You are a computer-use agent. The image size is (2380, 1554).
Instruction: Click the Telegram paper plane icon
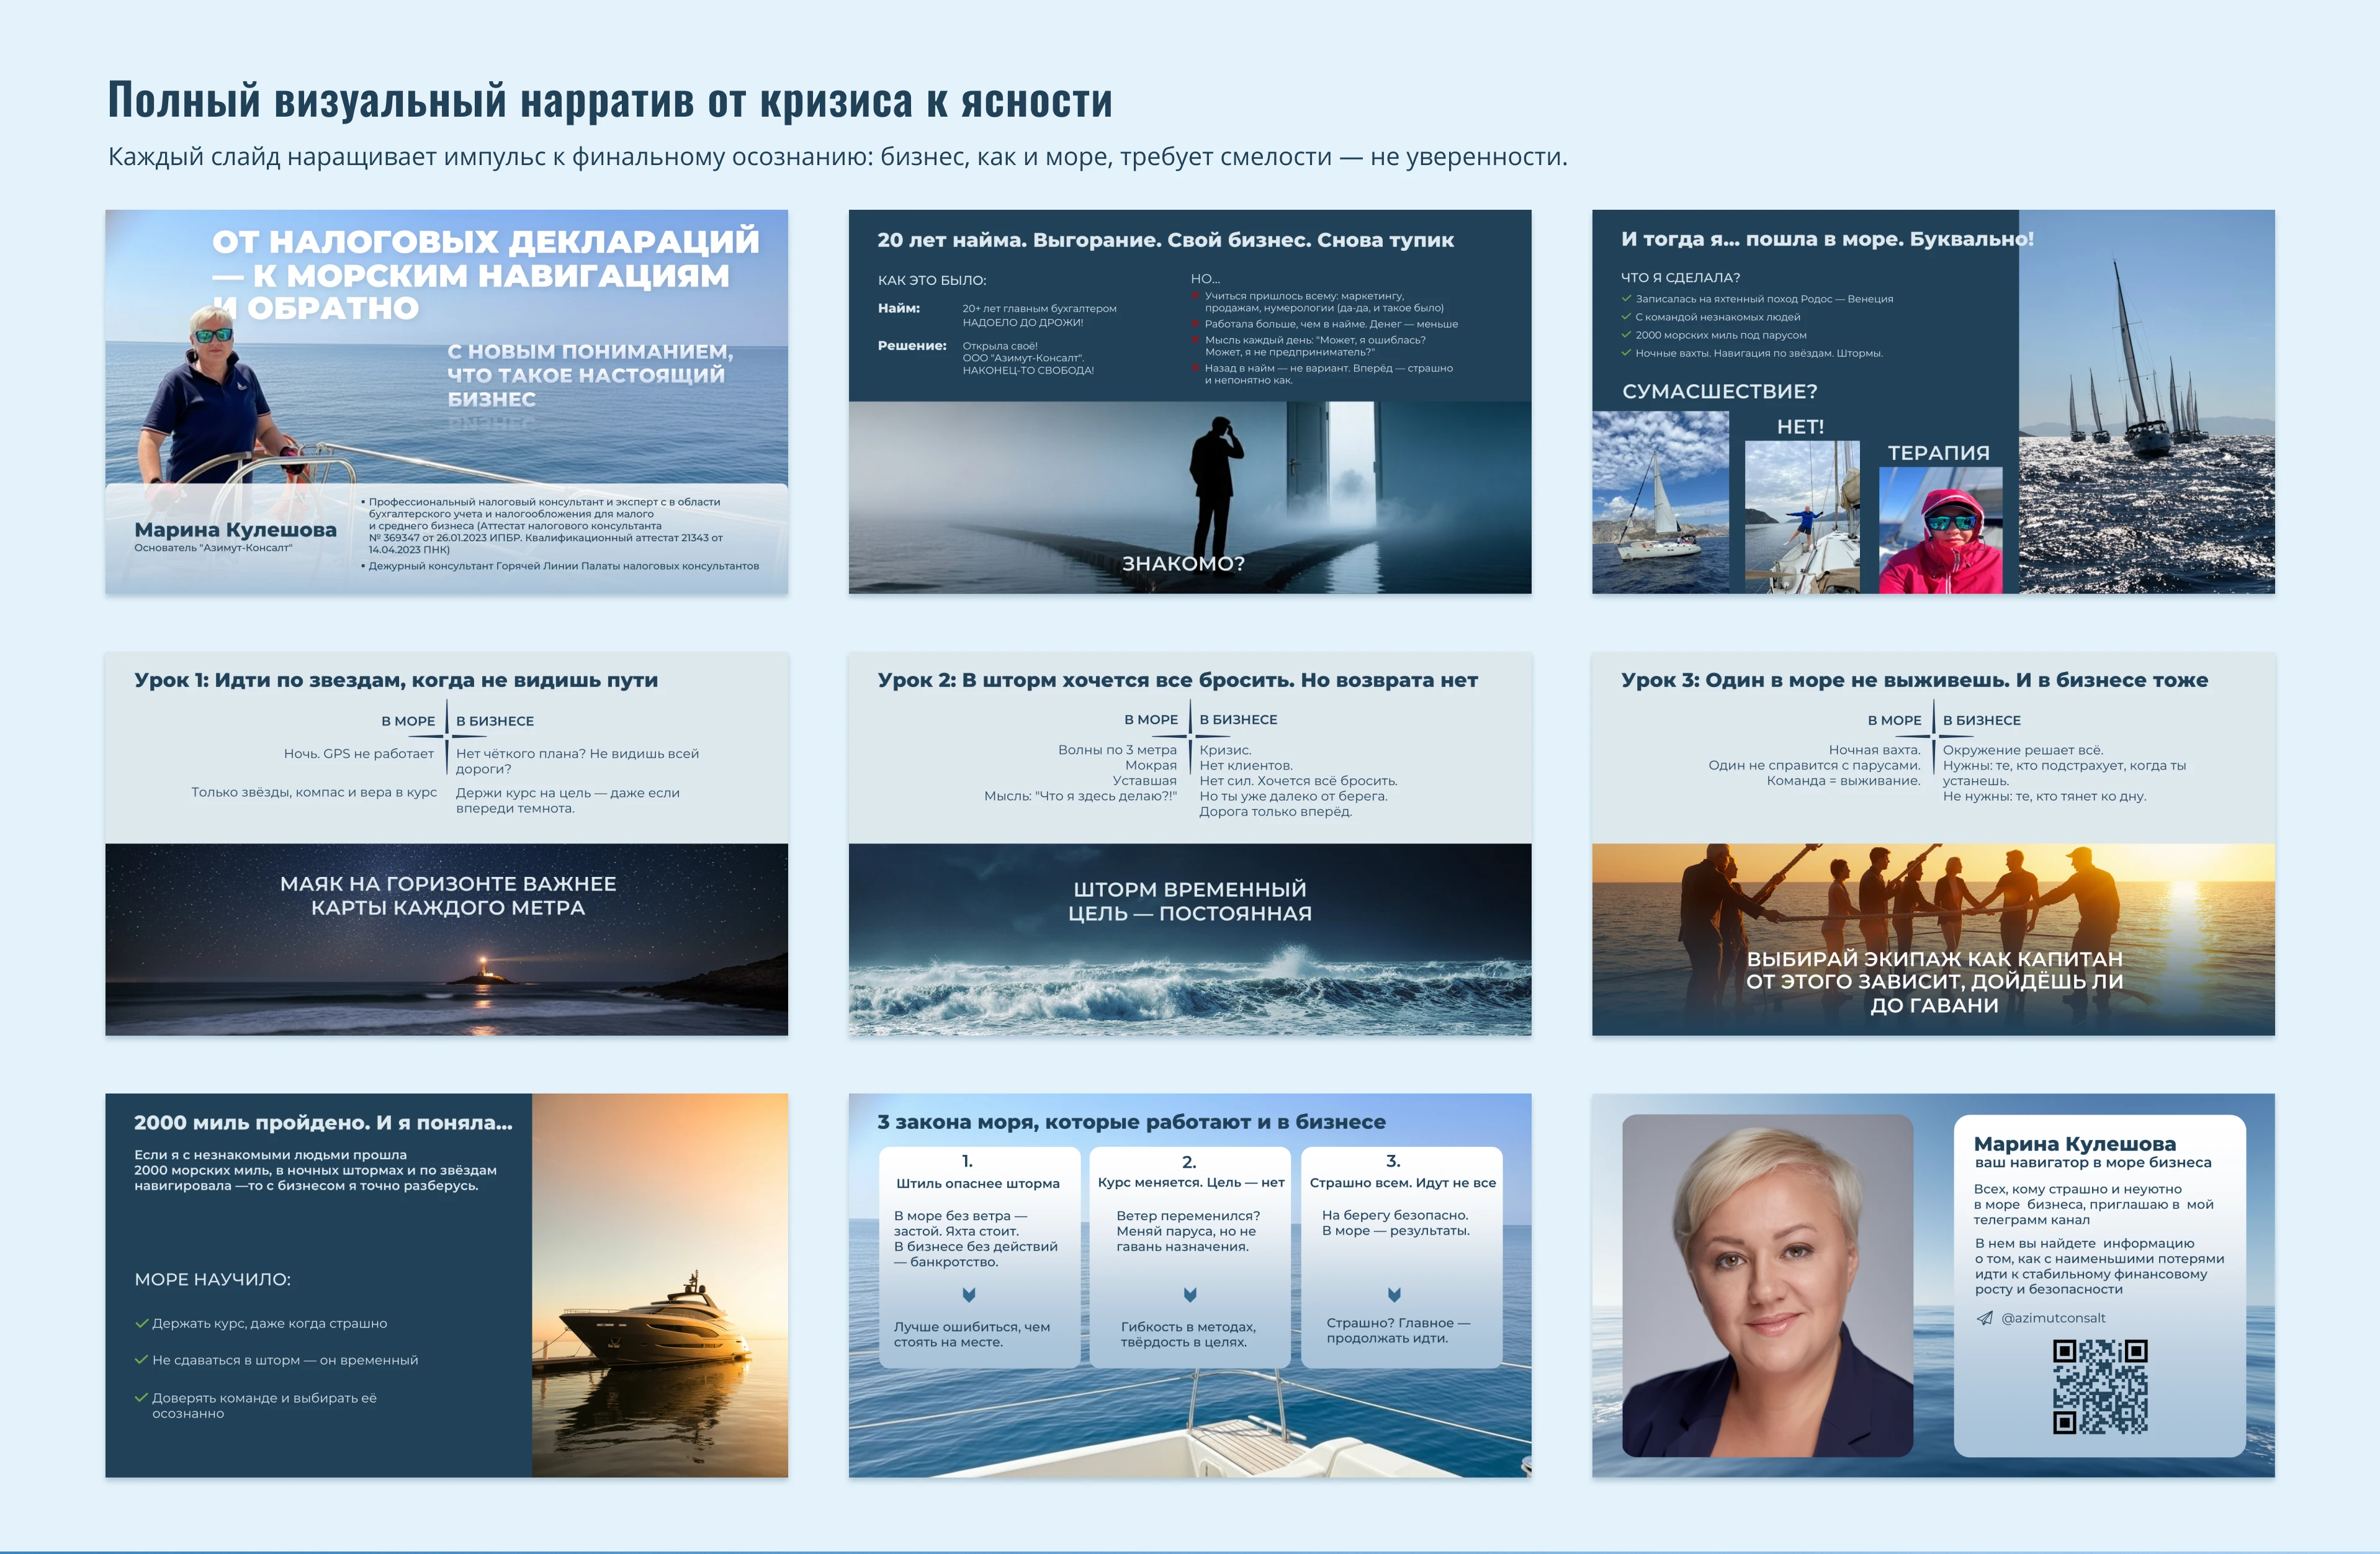[x=1985, y=1318]
